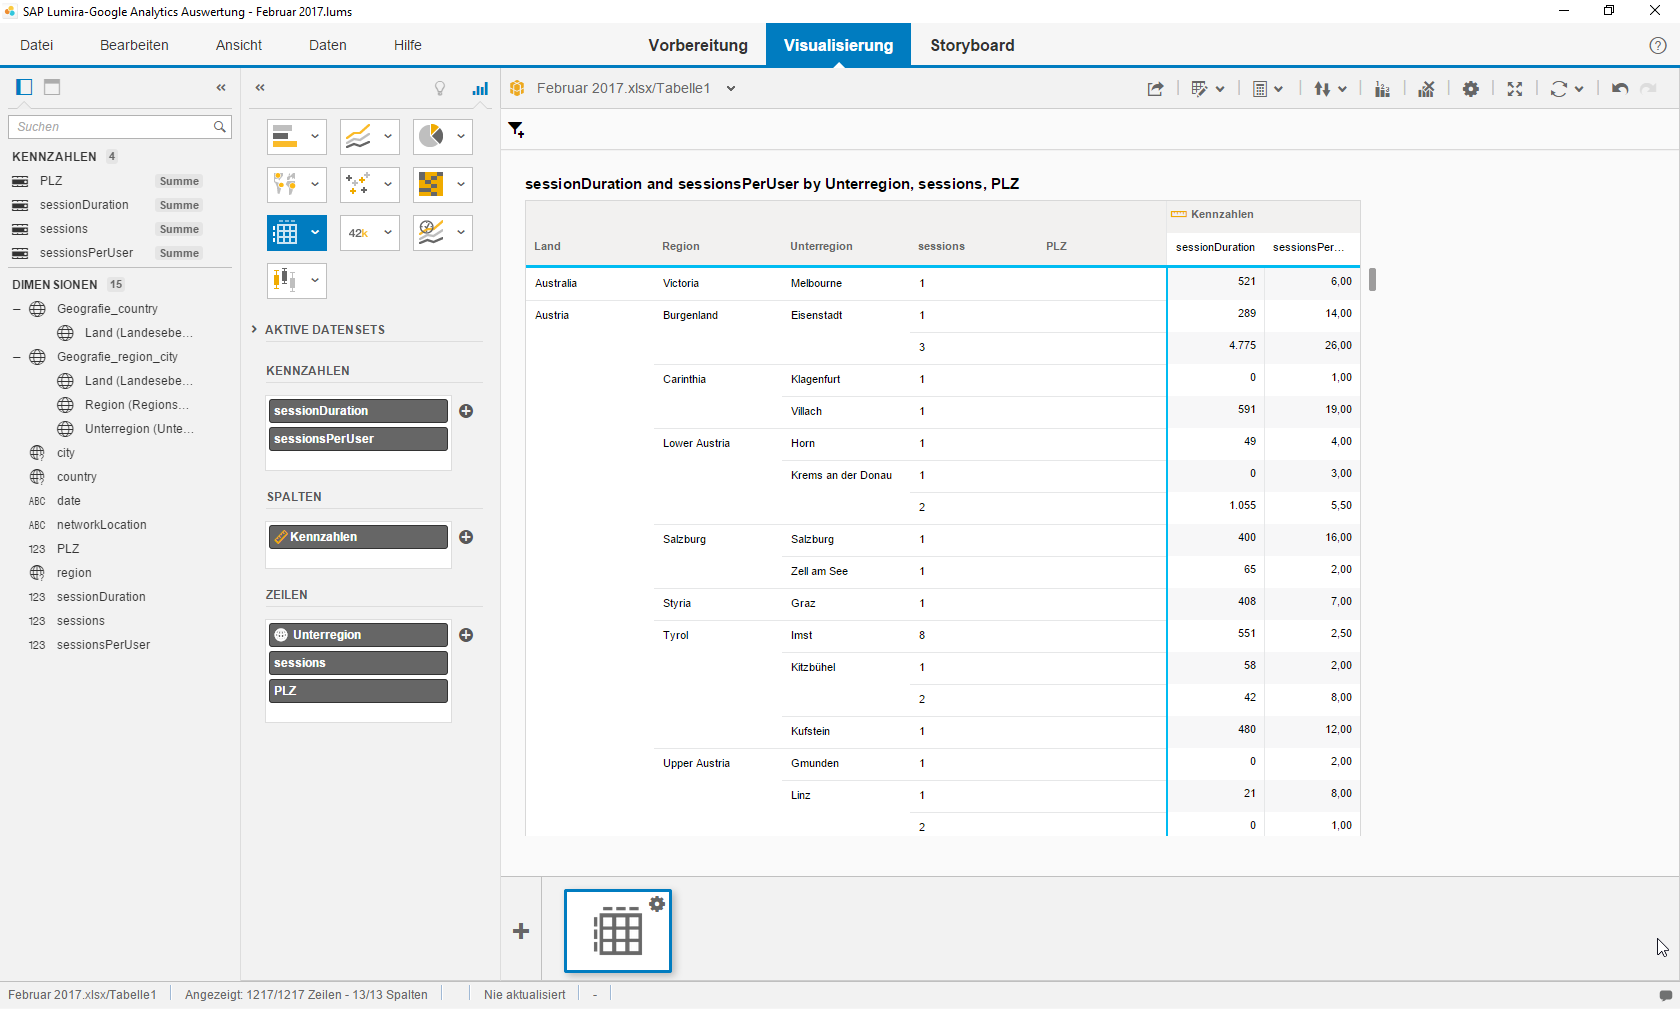The width and height of the screenshot is (1680, 1009).
Task: Choose the scatter plot chart icon
Action: click(358, 184)
